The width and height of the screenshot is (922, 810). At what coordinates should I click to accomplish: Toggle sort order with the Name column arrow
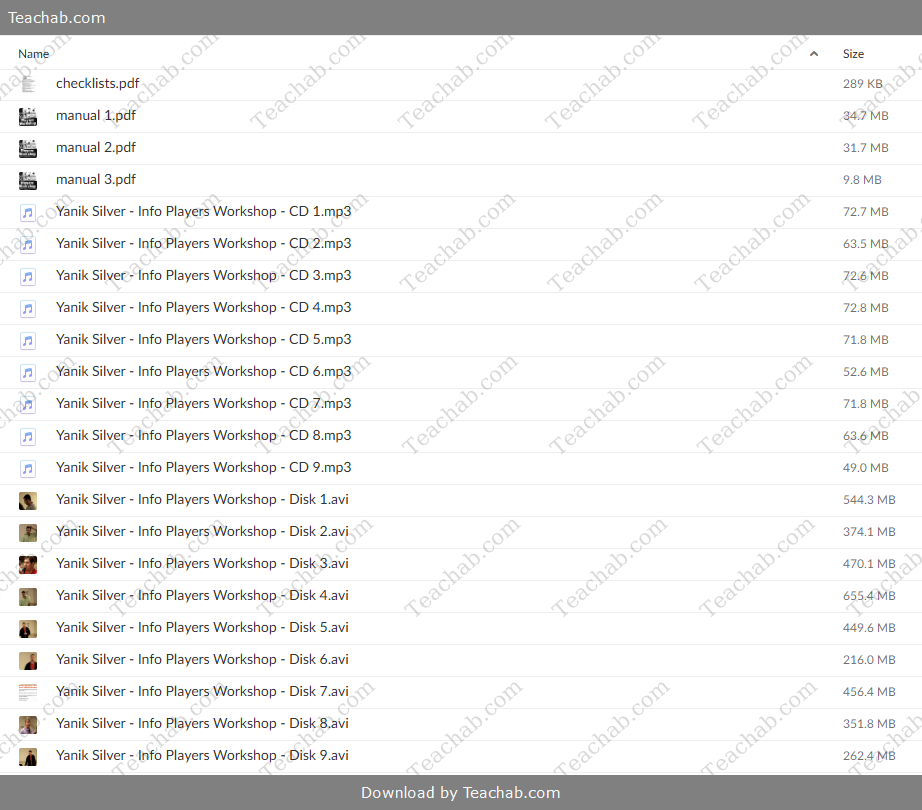point(814,54)
